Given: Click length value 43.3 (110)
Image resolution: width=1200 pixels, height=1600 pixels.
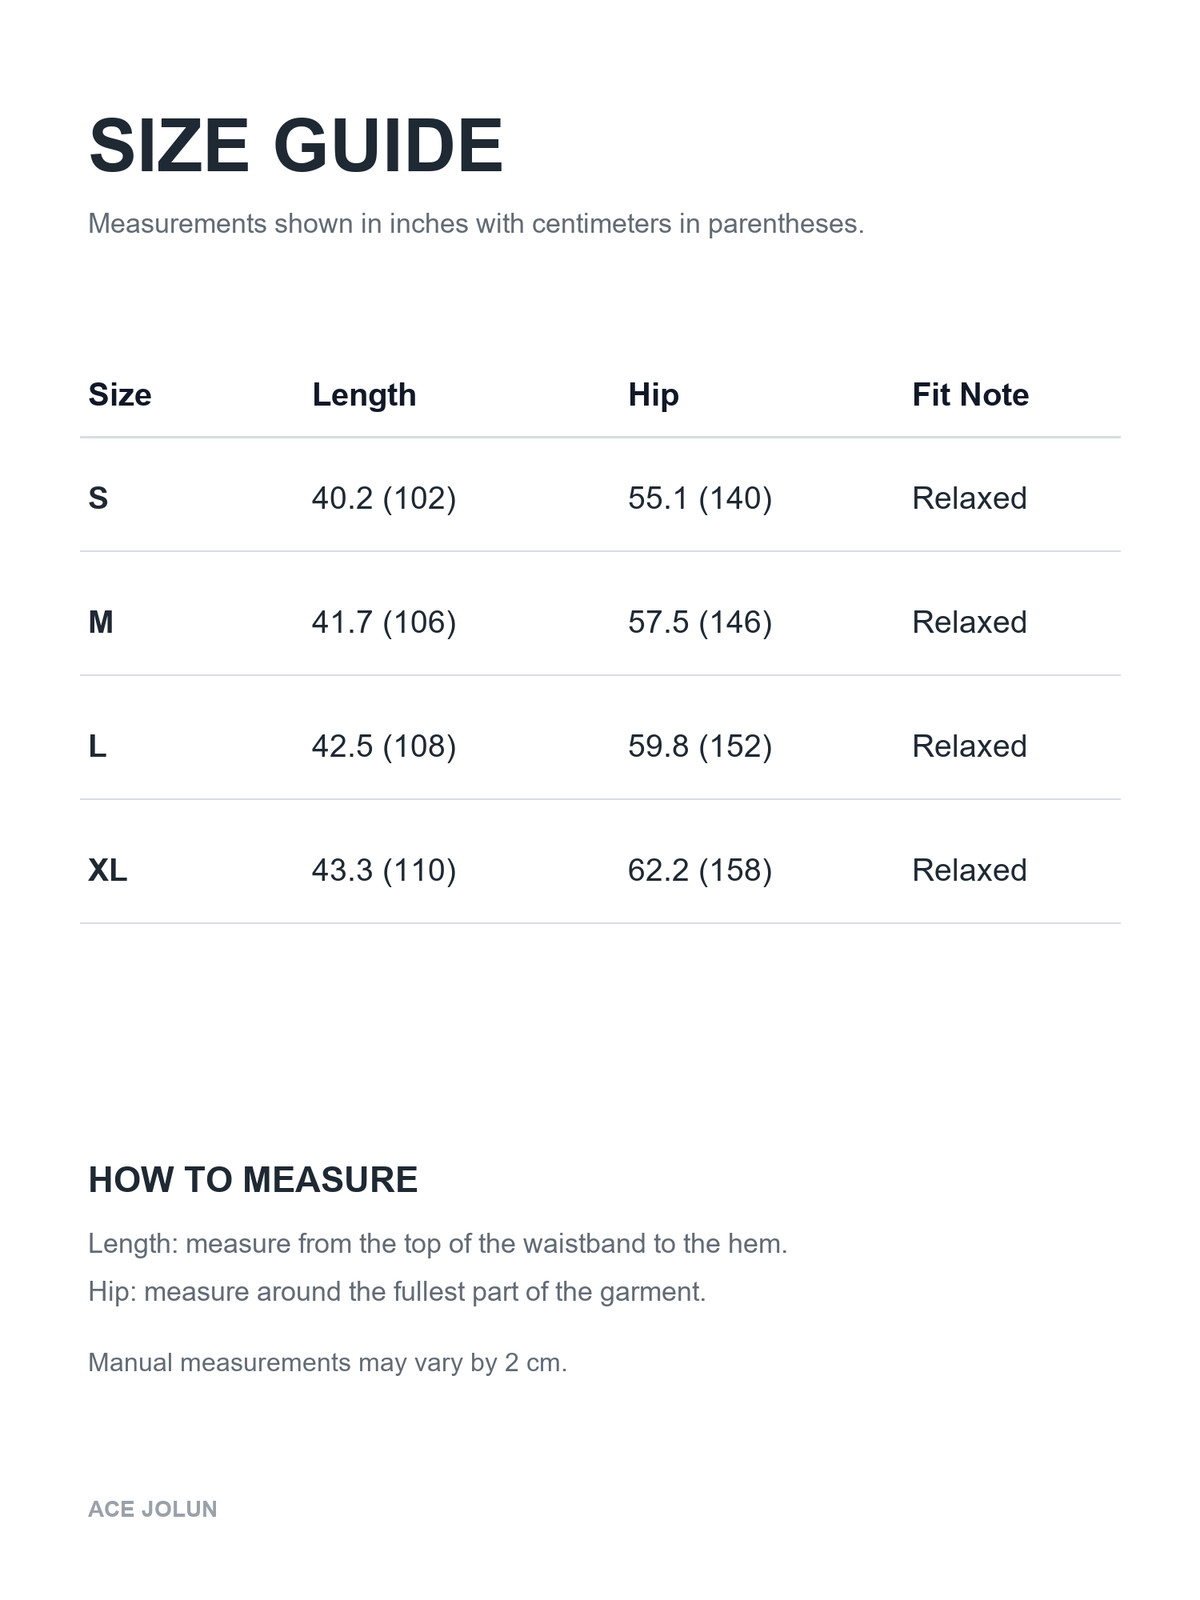Looking at the screenshot, I should tap(384, 870).
